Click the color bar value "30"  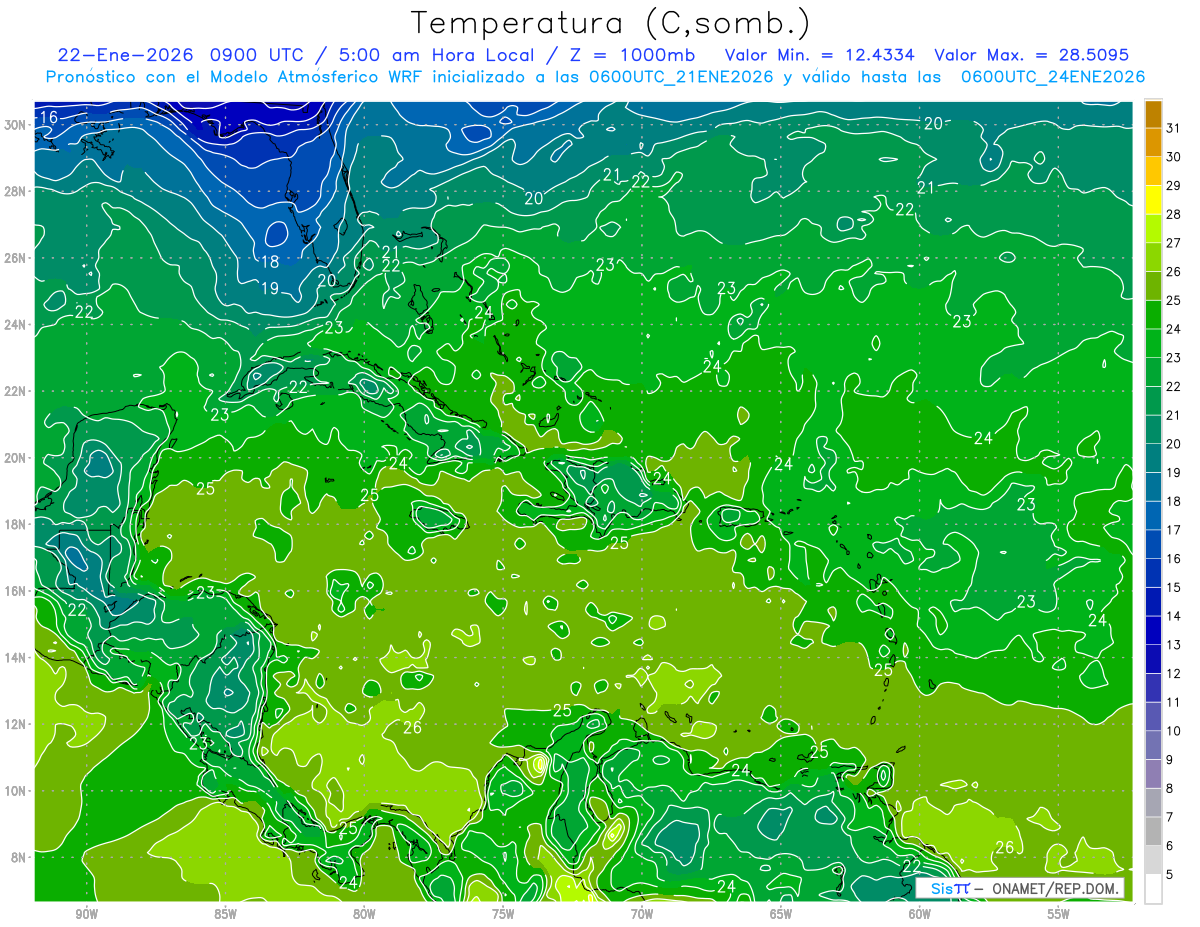1173,157
